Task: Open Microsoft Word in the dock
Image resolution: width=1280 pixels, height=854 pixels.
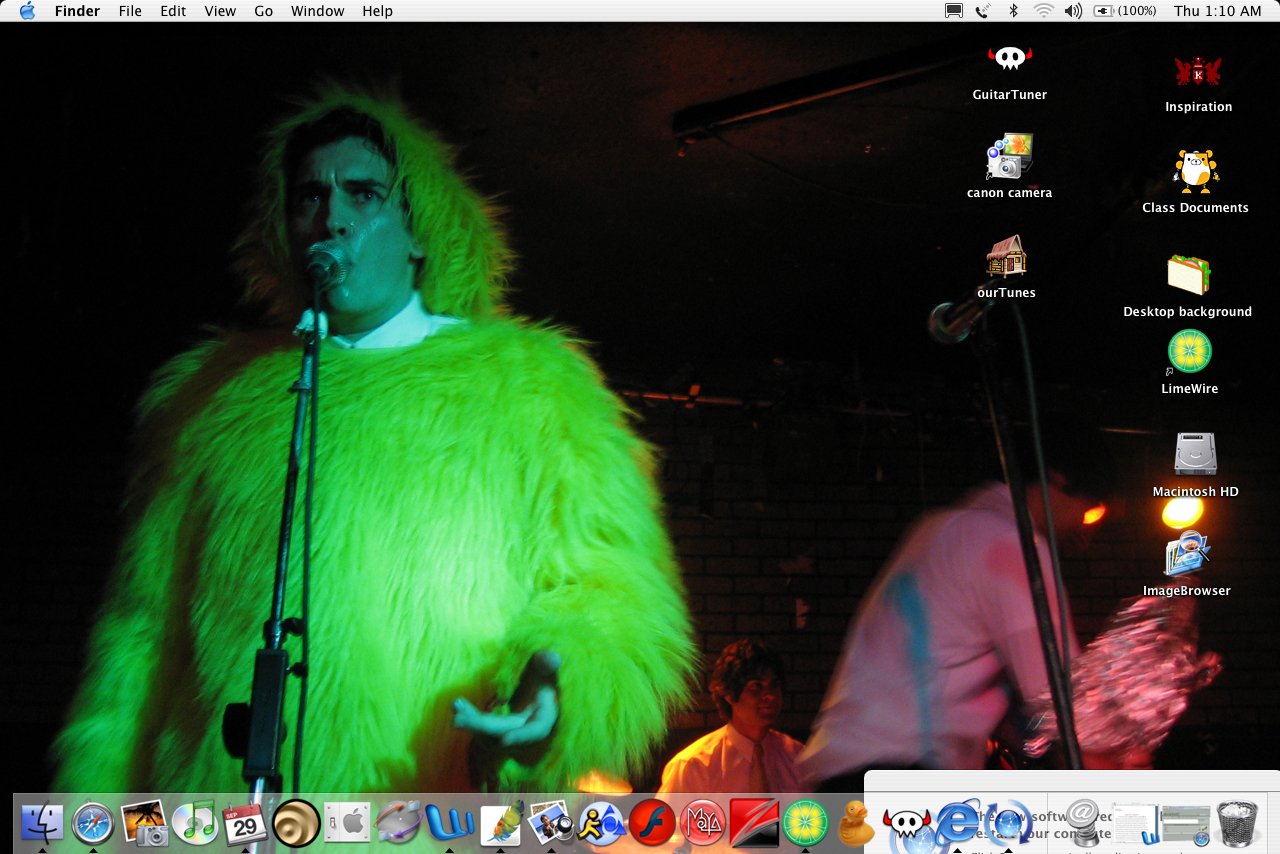Action: click(449, 824)
